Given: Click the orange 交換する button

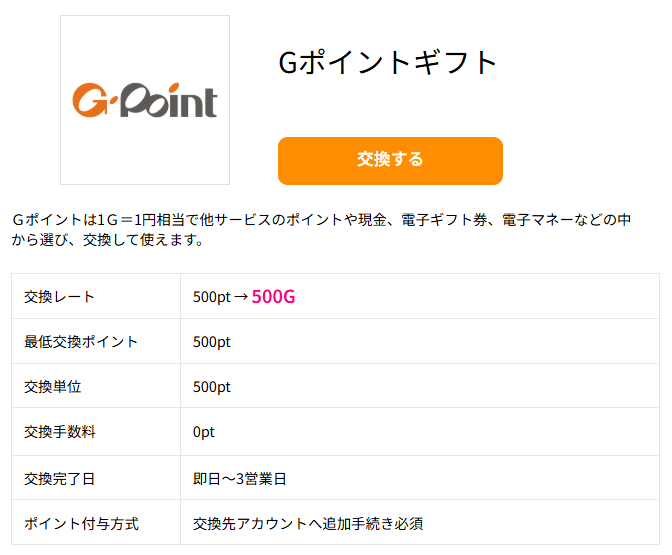Looking at the screenshot, I should click(390, 160).
